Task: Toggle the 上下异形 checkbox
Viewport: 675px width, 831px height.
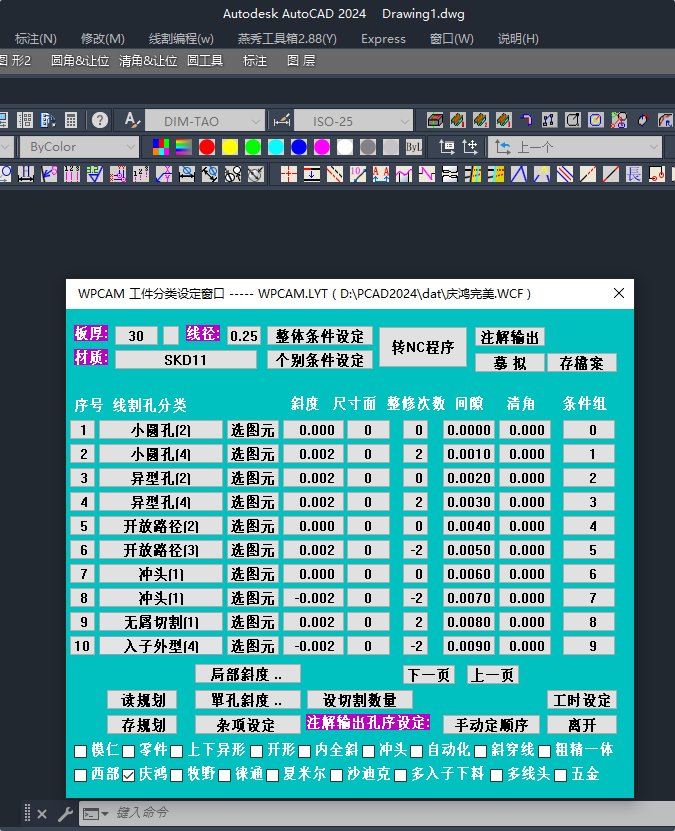Action: coord(176,751)
